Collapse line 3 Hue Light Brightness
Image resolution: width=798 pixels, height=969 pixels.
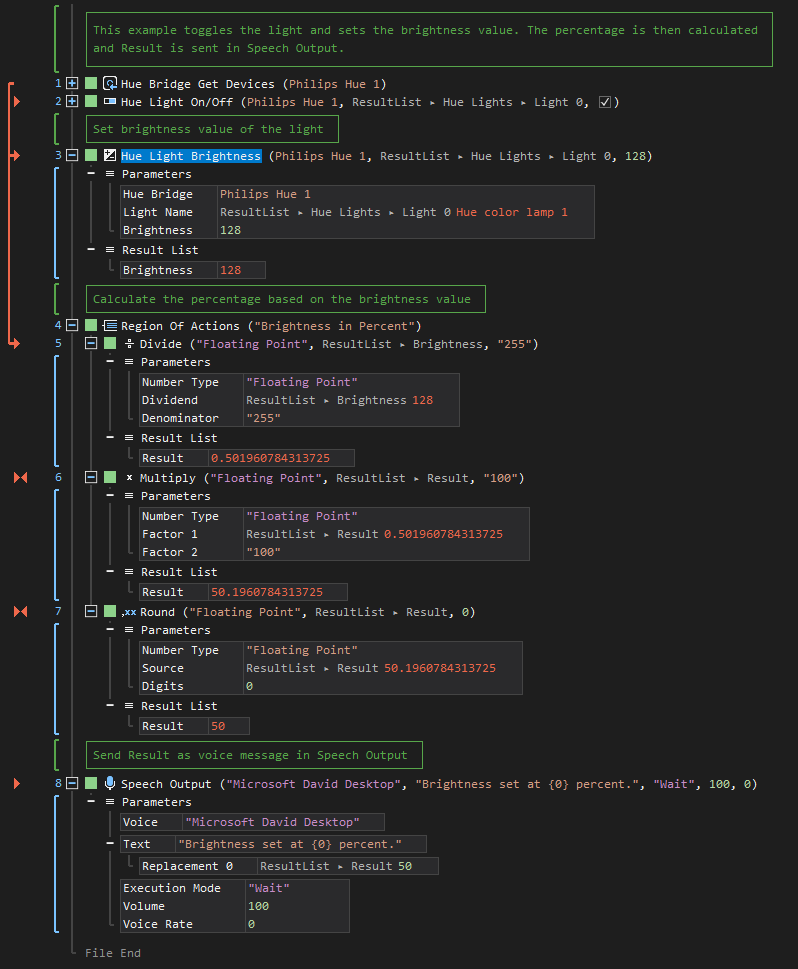pos(72,156)
